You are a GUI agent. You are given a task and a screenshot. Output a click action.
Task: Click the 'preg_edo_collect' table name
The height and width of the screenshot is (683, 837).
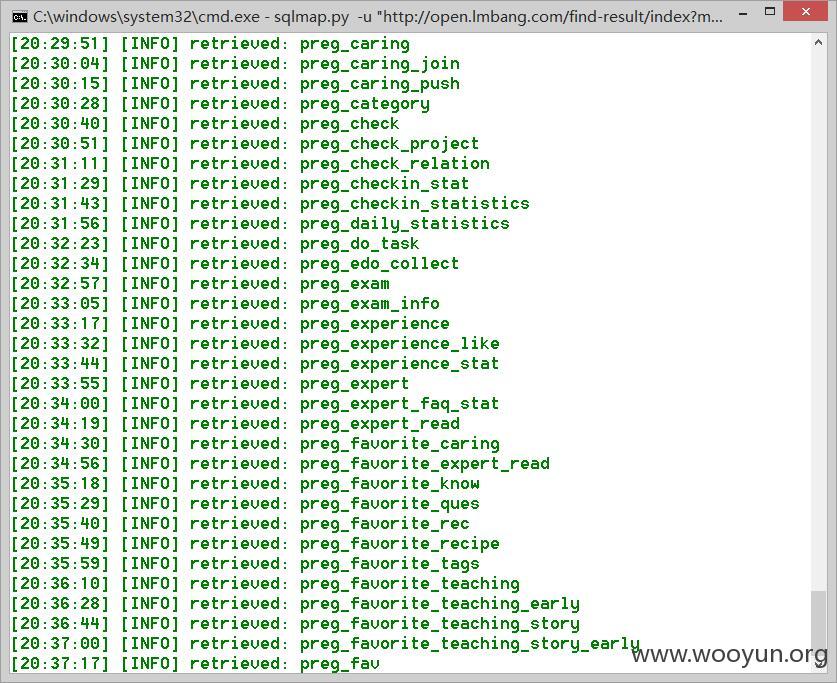pyautogui.click(x=380, y=264)
